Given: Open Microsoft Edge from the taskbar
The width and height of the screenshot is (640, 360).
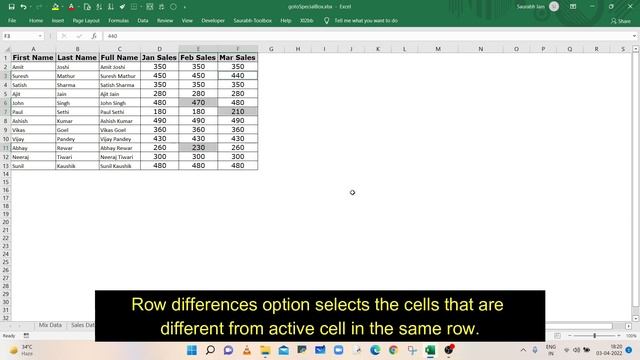Looking at the screenshot, I should tap(375, 350).
